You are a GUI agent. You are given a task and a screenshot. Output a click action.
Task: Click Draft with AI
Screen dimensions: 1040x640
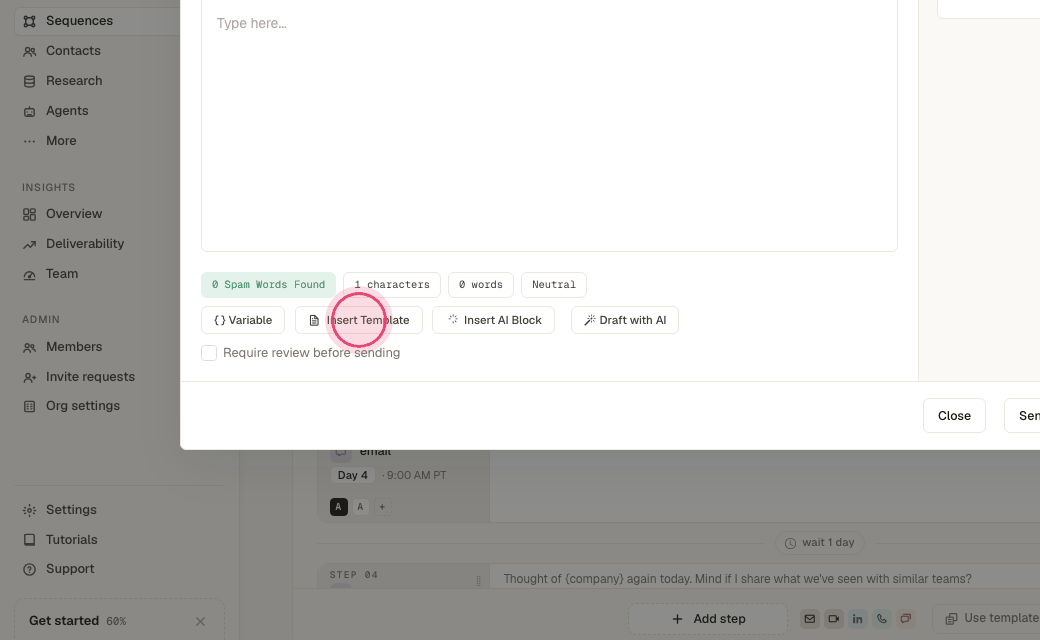(x=625, y=320)
